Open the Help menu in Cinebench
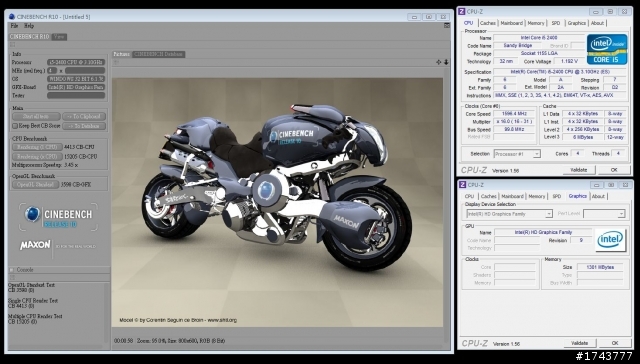This screenshot has width=640, height=364. coord(29,26)
